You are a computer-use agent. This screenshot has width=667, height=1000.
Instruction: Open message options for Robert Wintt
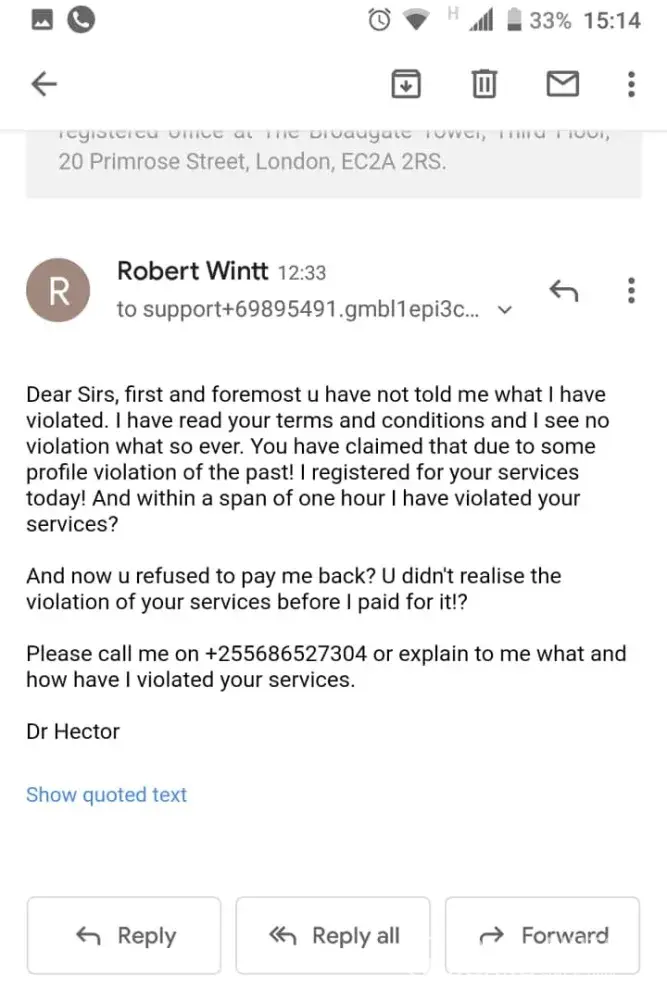(x=631, y=290)
